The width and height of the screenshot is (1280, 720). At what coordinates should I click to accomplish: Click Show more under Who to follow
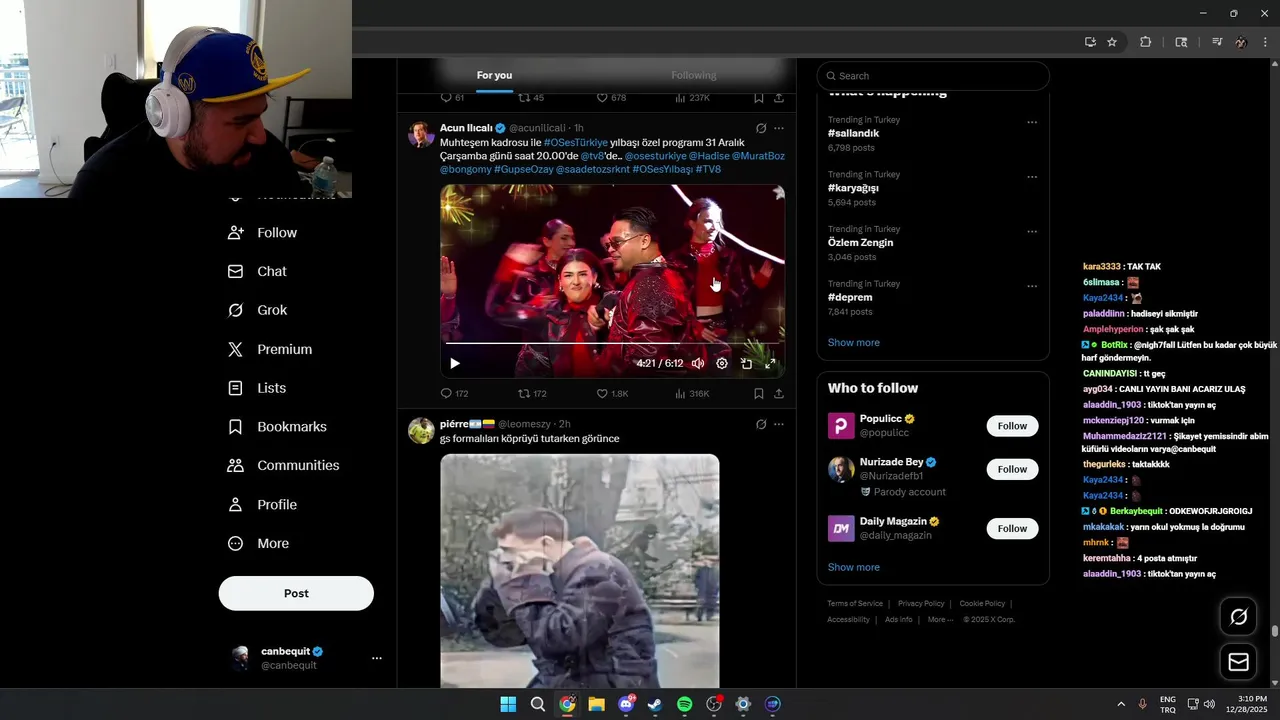[854, 567]
